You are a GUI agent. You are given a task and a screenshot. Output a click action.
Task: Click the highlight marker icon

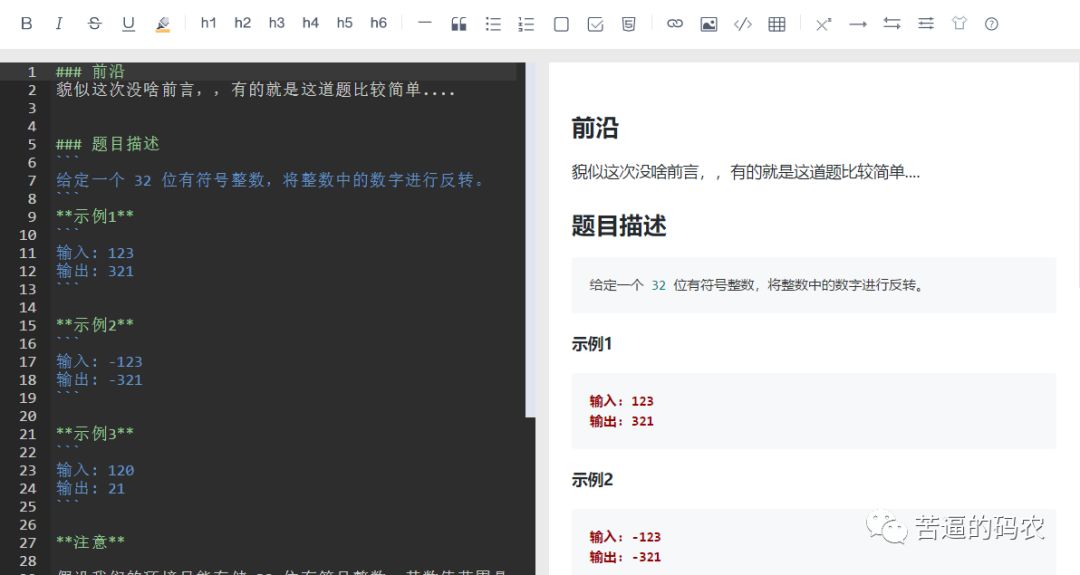pos(163,24)
